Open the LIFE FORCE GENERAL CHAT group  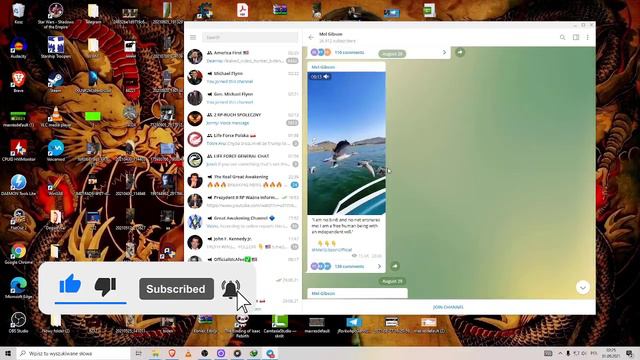tap(243, 160)
